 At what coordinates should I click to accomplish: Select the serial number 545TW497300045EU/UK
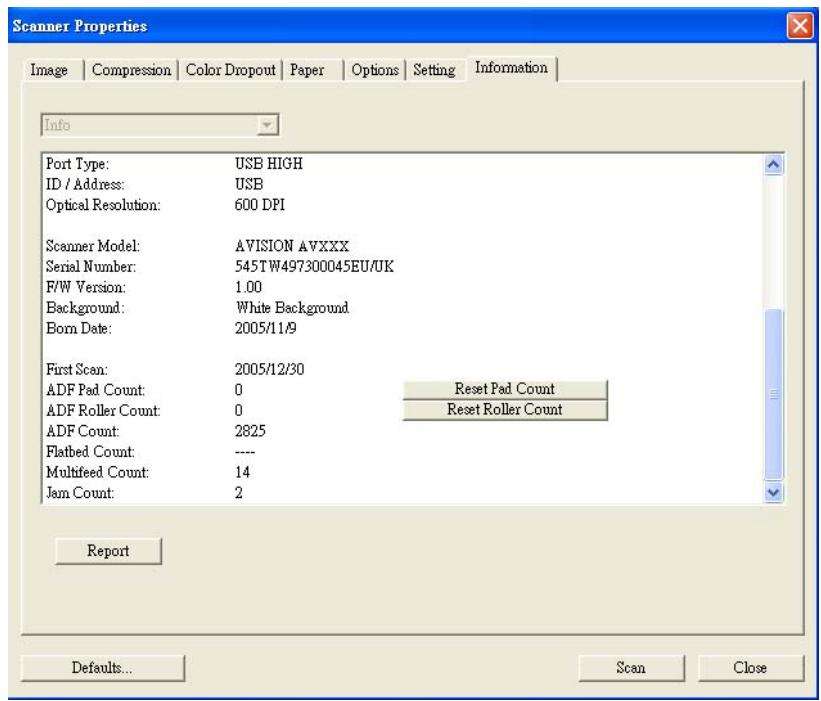click(314, 266)
